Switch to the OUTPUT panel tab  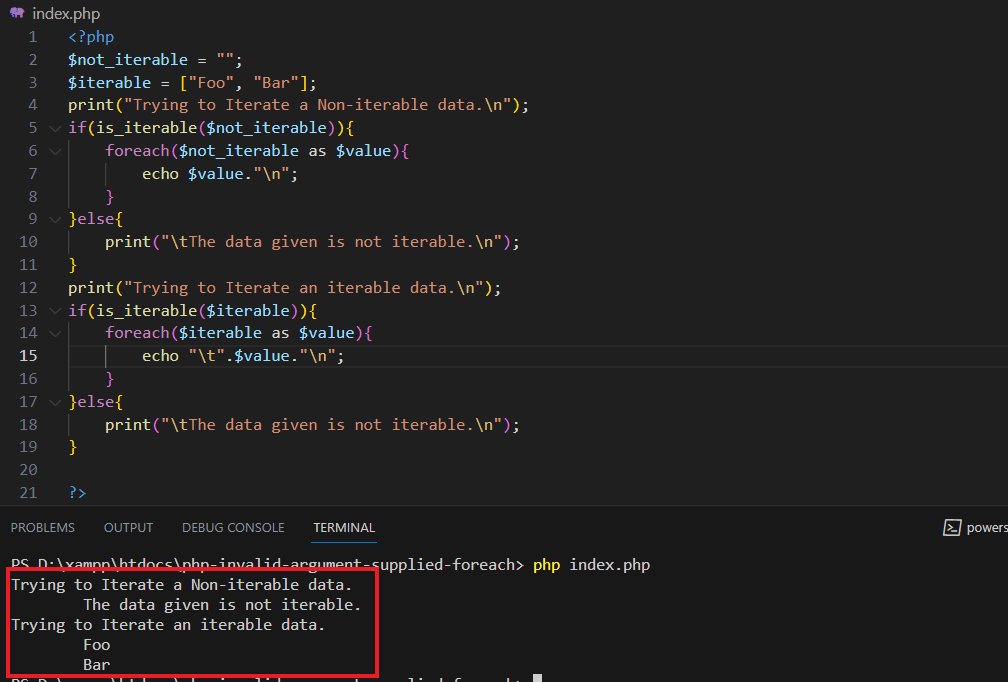128,527
